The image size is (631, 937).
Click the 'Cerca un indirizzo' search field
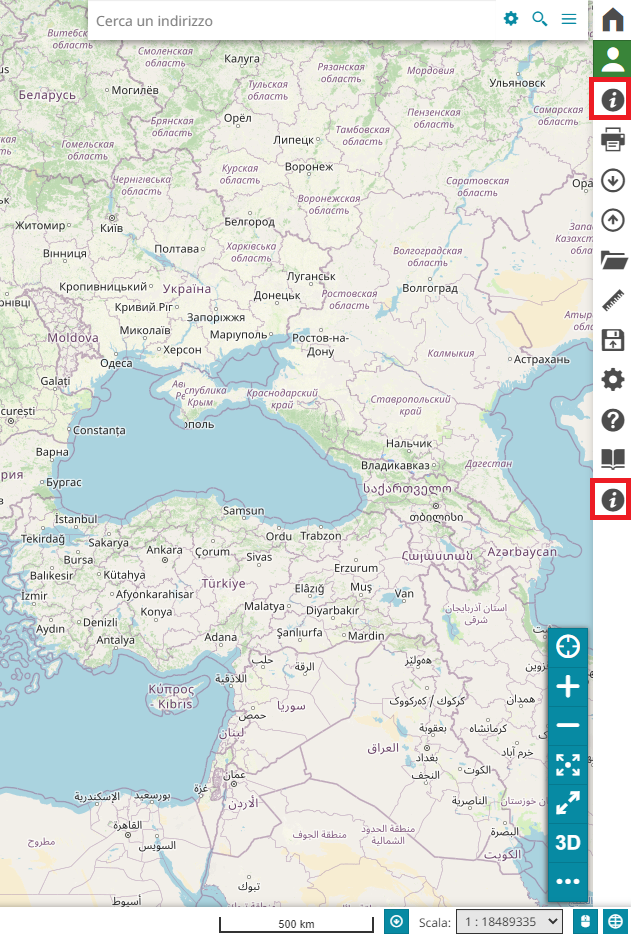293,21
